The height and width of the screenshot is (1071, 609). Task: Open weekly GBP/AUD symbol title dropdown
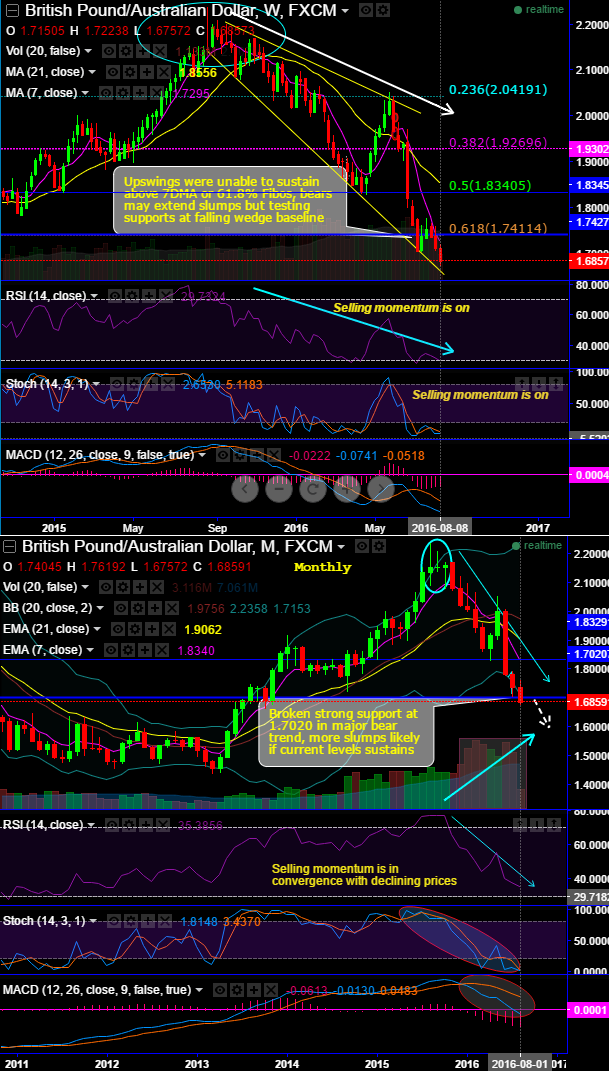coord(345,10)
